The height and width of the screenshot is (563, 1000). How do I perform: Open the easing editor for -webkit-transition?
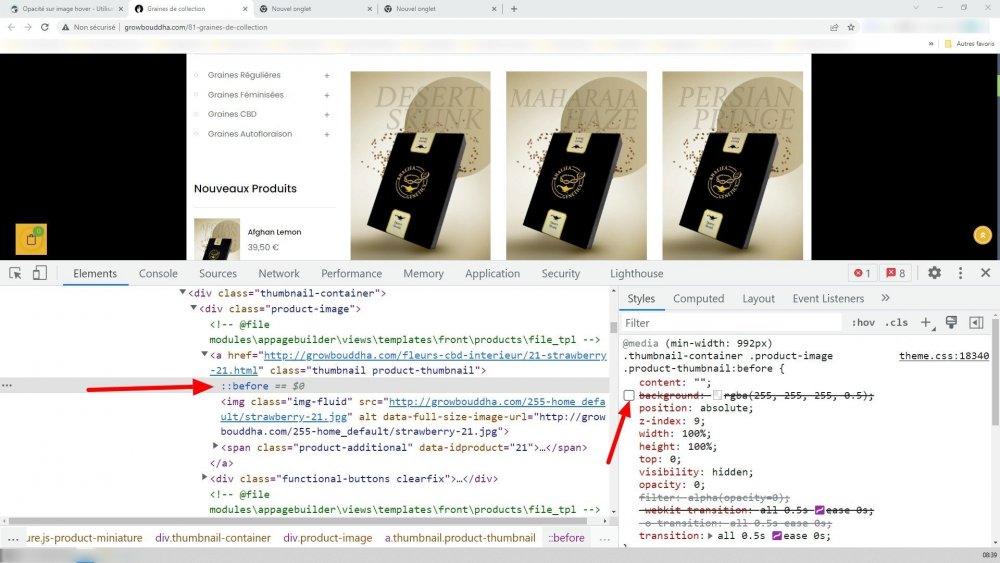[820, 510]
